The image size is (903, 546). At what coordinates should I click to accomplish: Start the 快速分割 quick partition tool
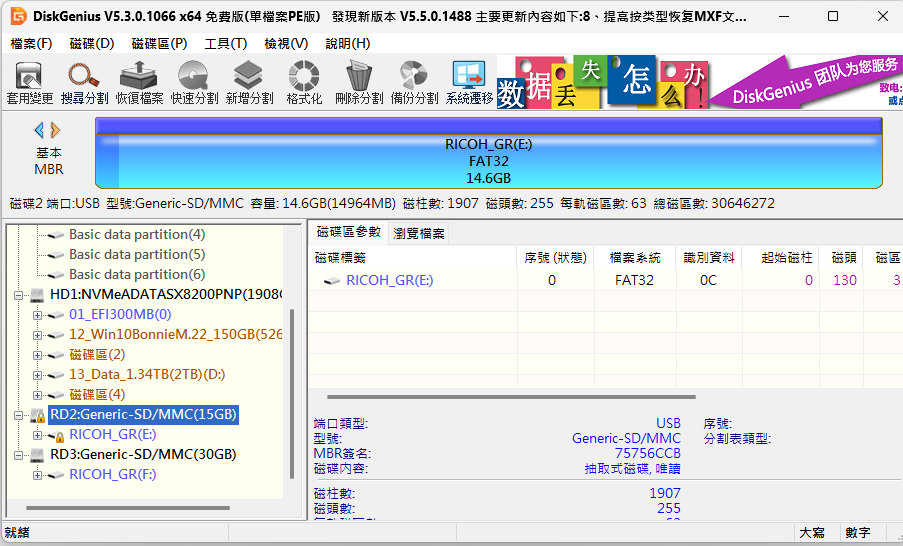pyautogui.click(x=194, y=83)
